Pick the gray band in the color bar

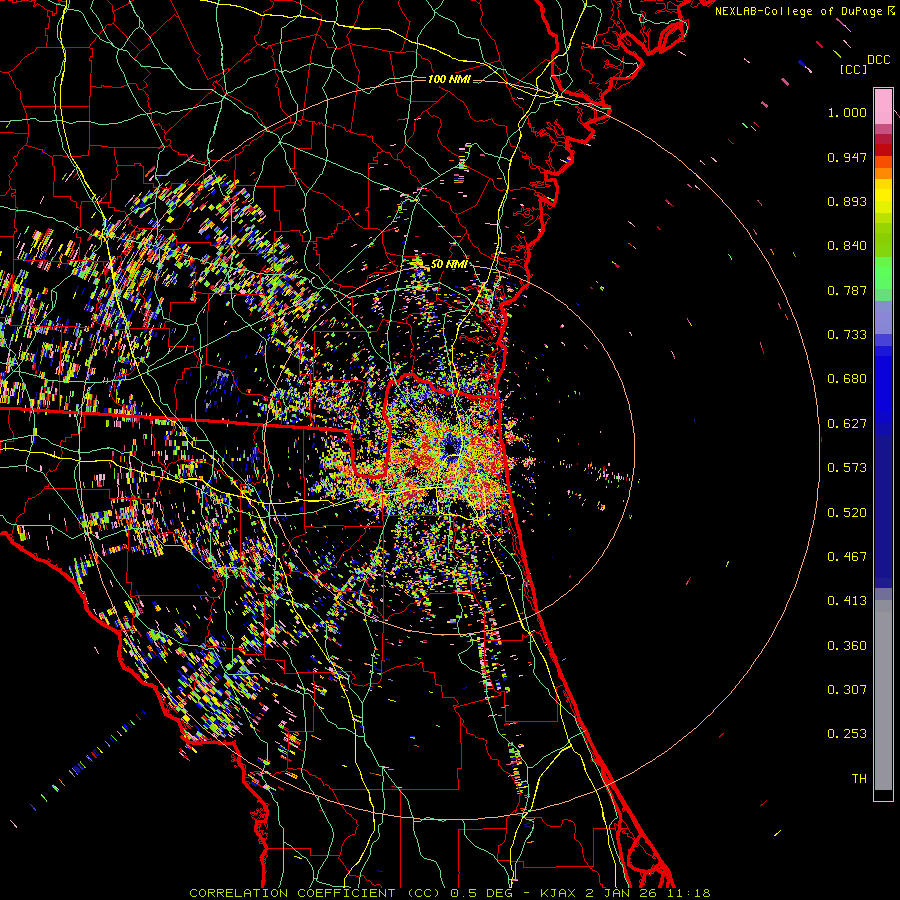point(883,695)
